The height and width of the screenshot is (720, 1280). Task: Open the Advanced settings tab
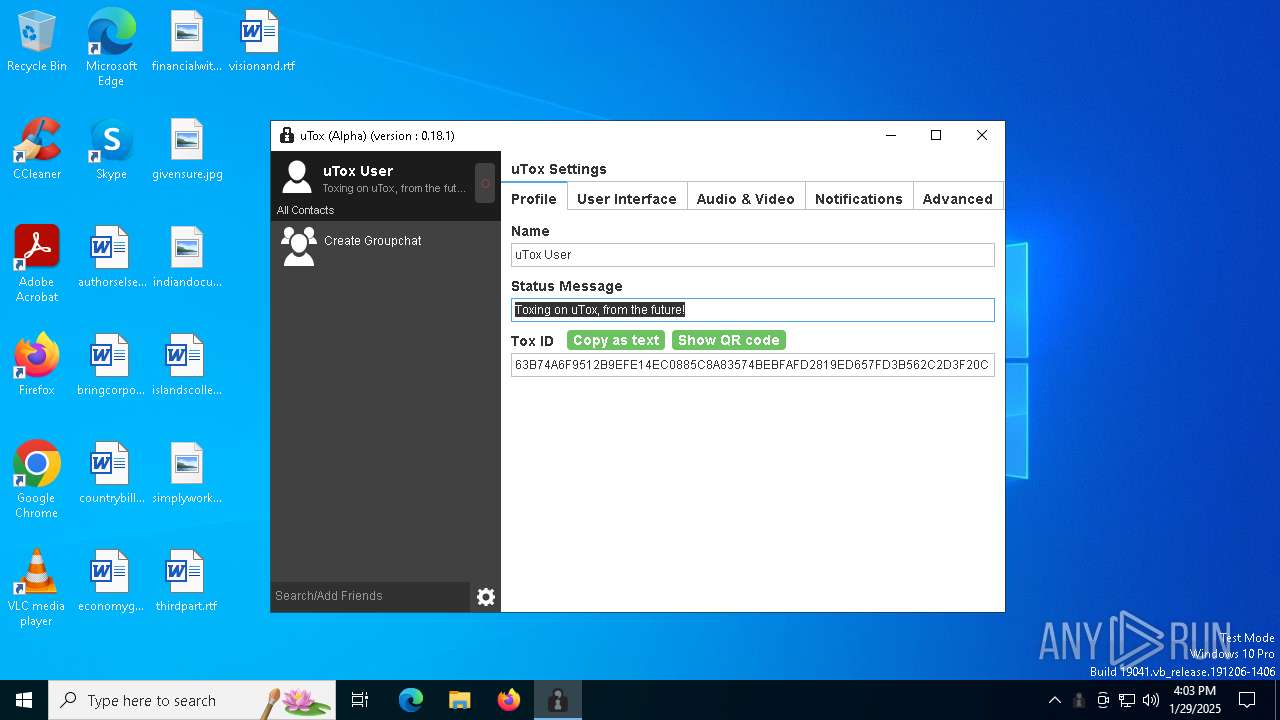(958, 198)
